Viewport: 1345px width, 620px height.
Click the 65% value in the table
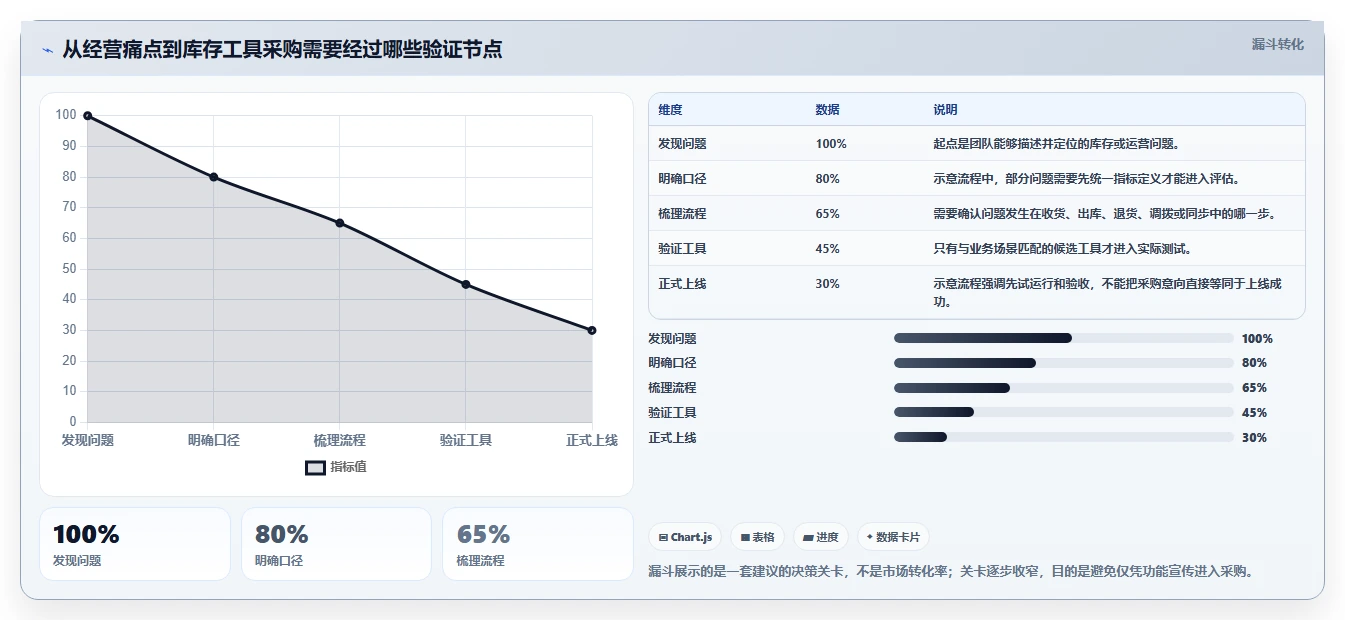click(827, 214)
